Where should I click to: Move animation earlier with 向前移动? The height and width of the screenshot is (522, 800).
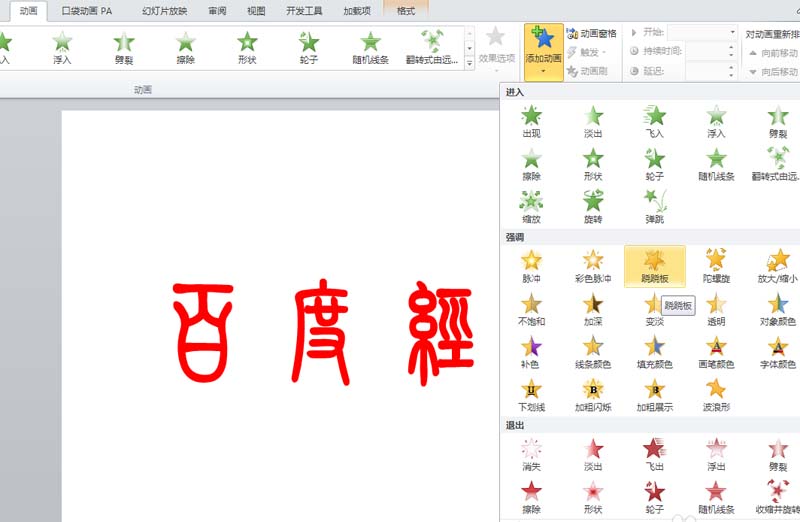pyautogui.click(x=773, y=53)
